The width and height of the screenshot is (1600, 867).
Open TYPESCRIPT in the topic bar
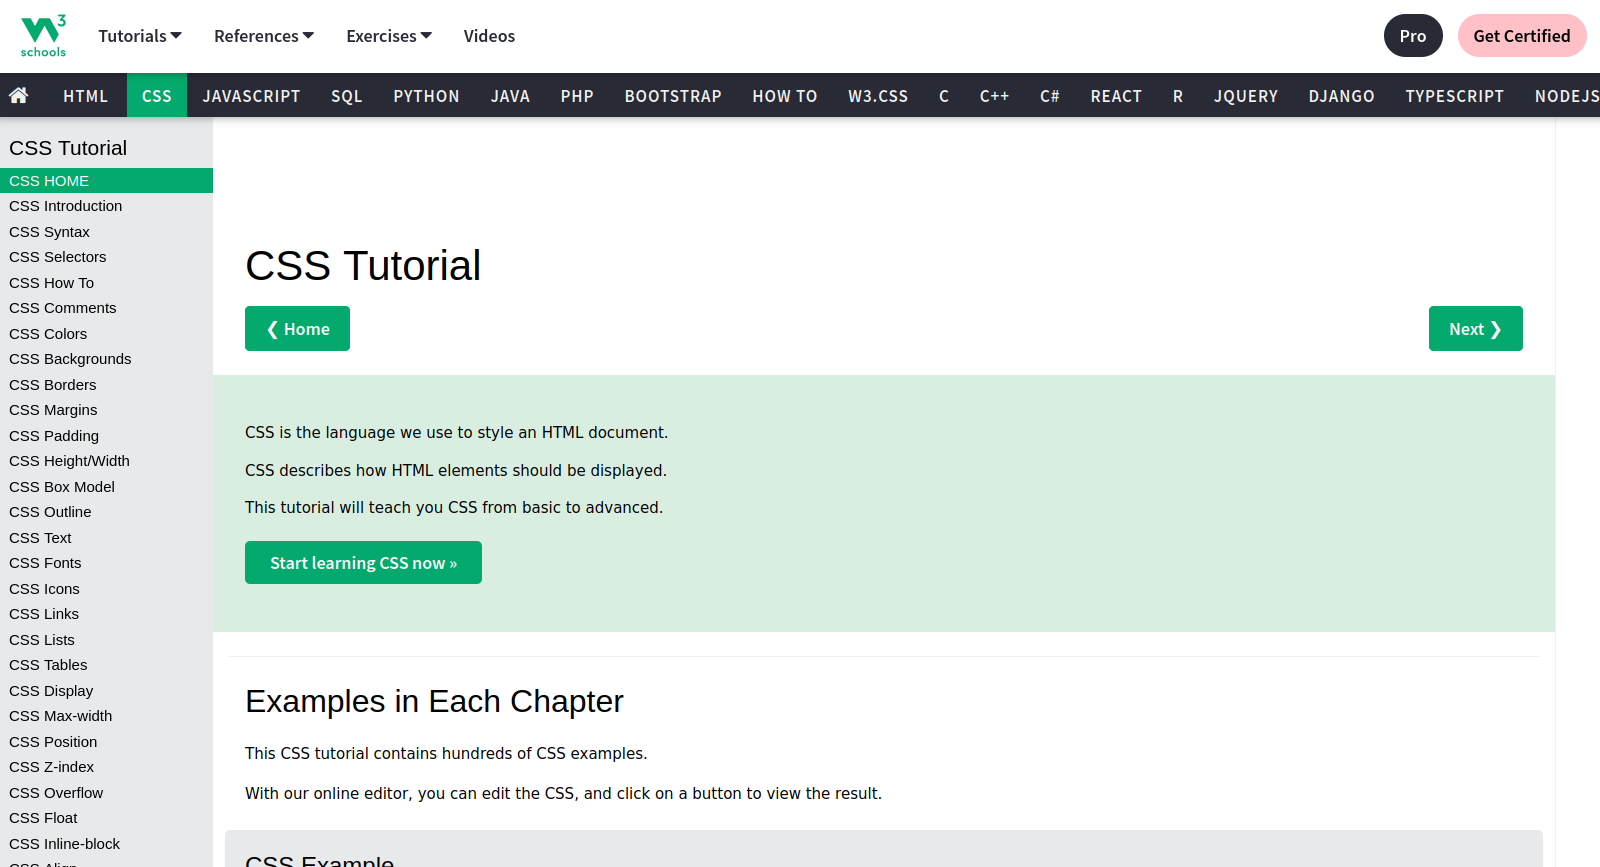tap(1455, 96)
